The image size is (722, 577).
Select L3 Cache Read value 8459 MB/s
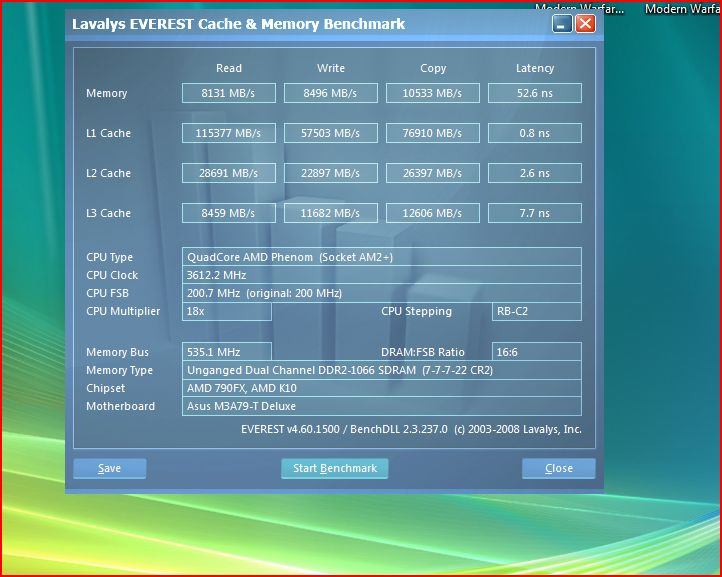(229, 213)
